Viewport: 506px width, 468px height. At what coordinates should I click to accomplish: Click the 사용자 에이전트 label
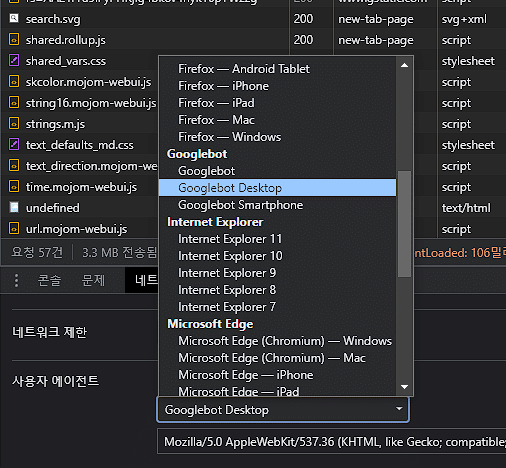(x=56, y=381)
